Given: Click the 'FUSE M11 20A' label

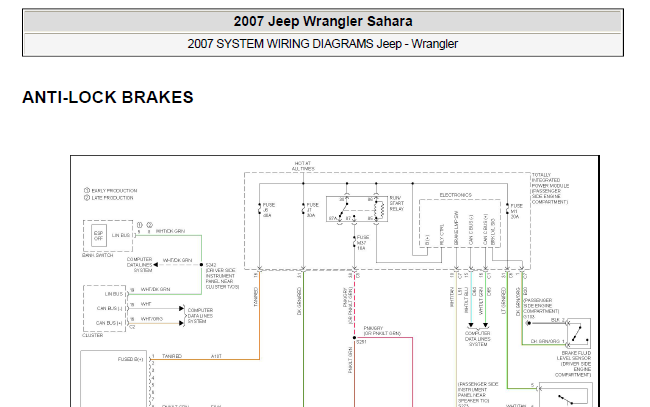Looking at the screenshot, I should [517, 211].
